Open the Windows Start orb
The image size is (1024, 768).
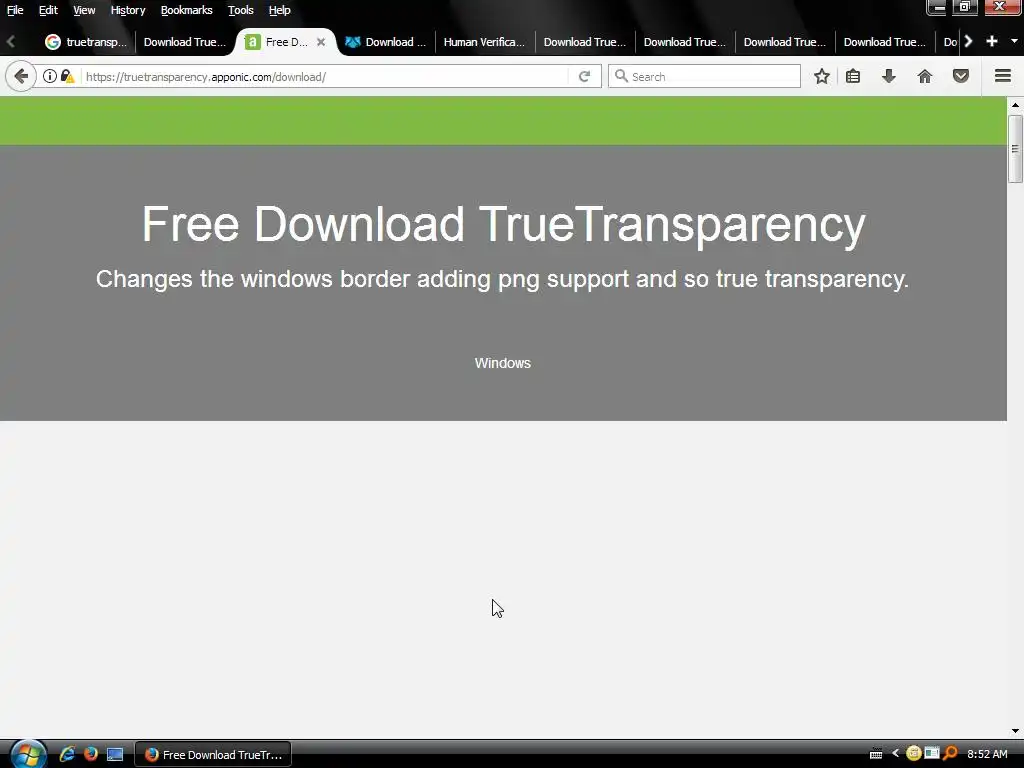(28, 755)
